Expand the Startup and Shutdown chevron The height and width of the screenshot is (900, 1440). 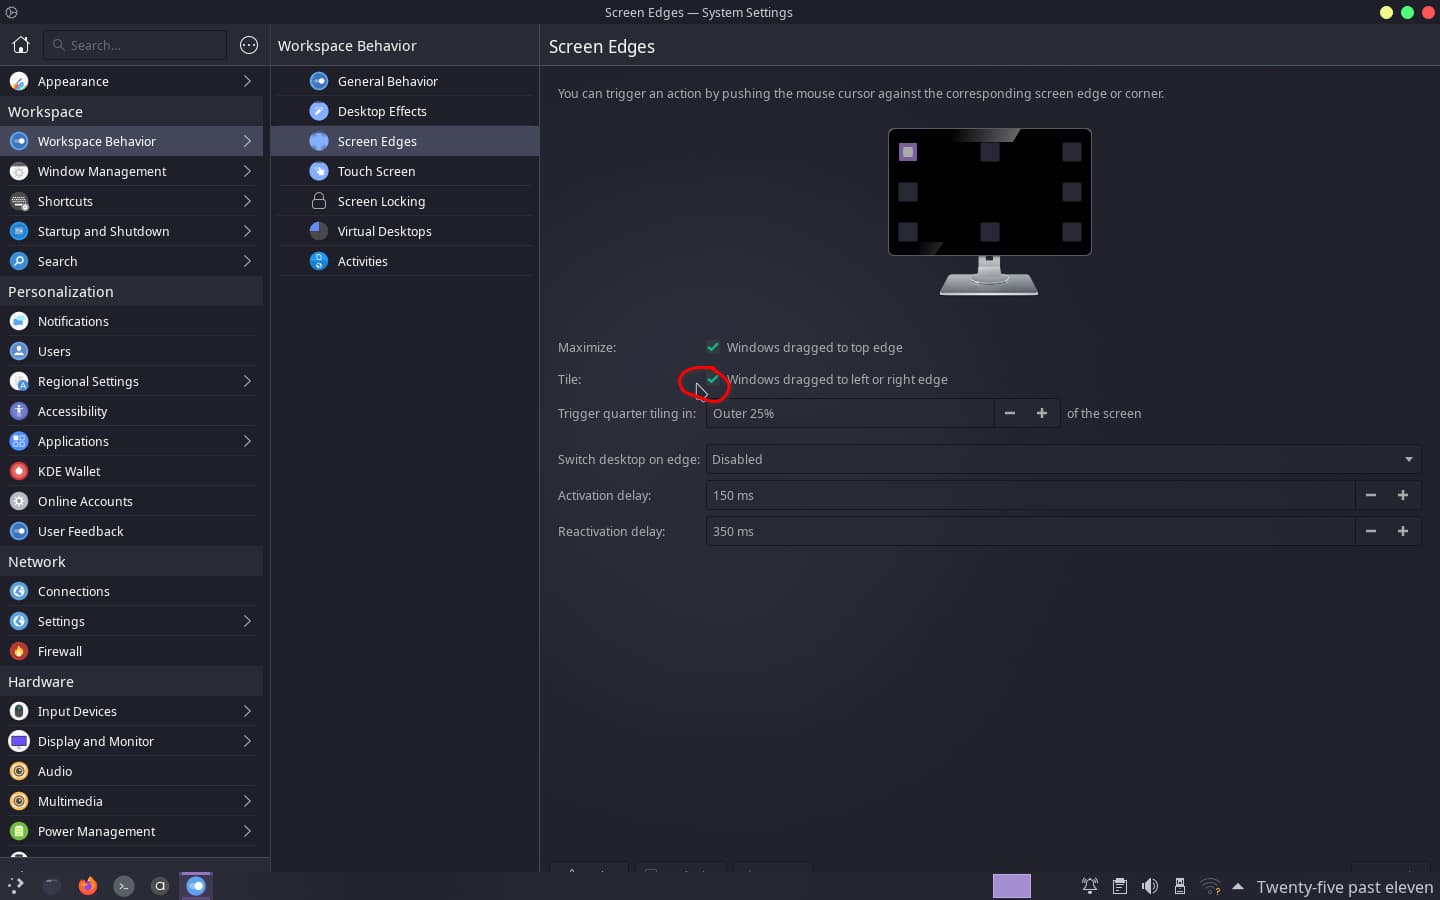coord(247,231)
